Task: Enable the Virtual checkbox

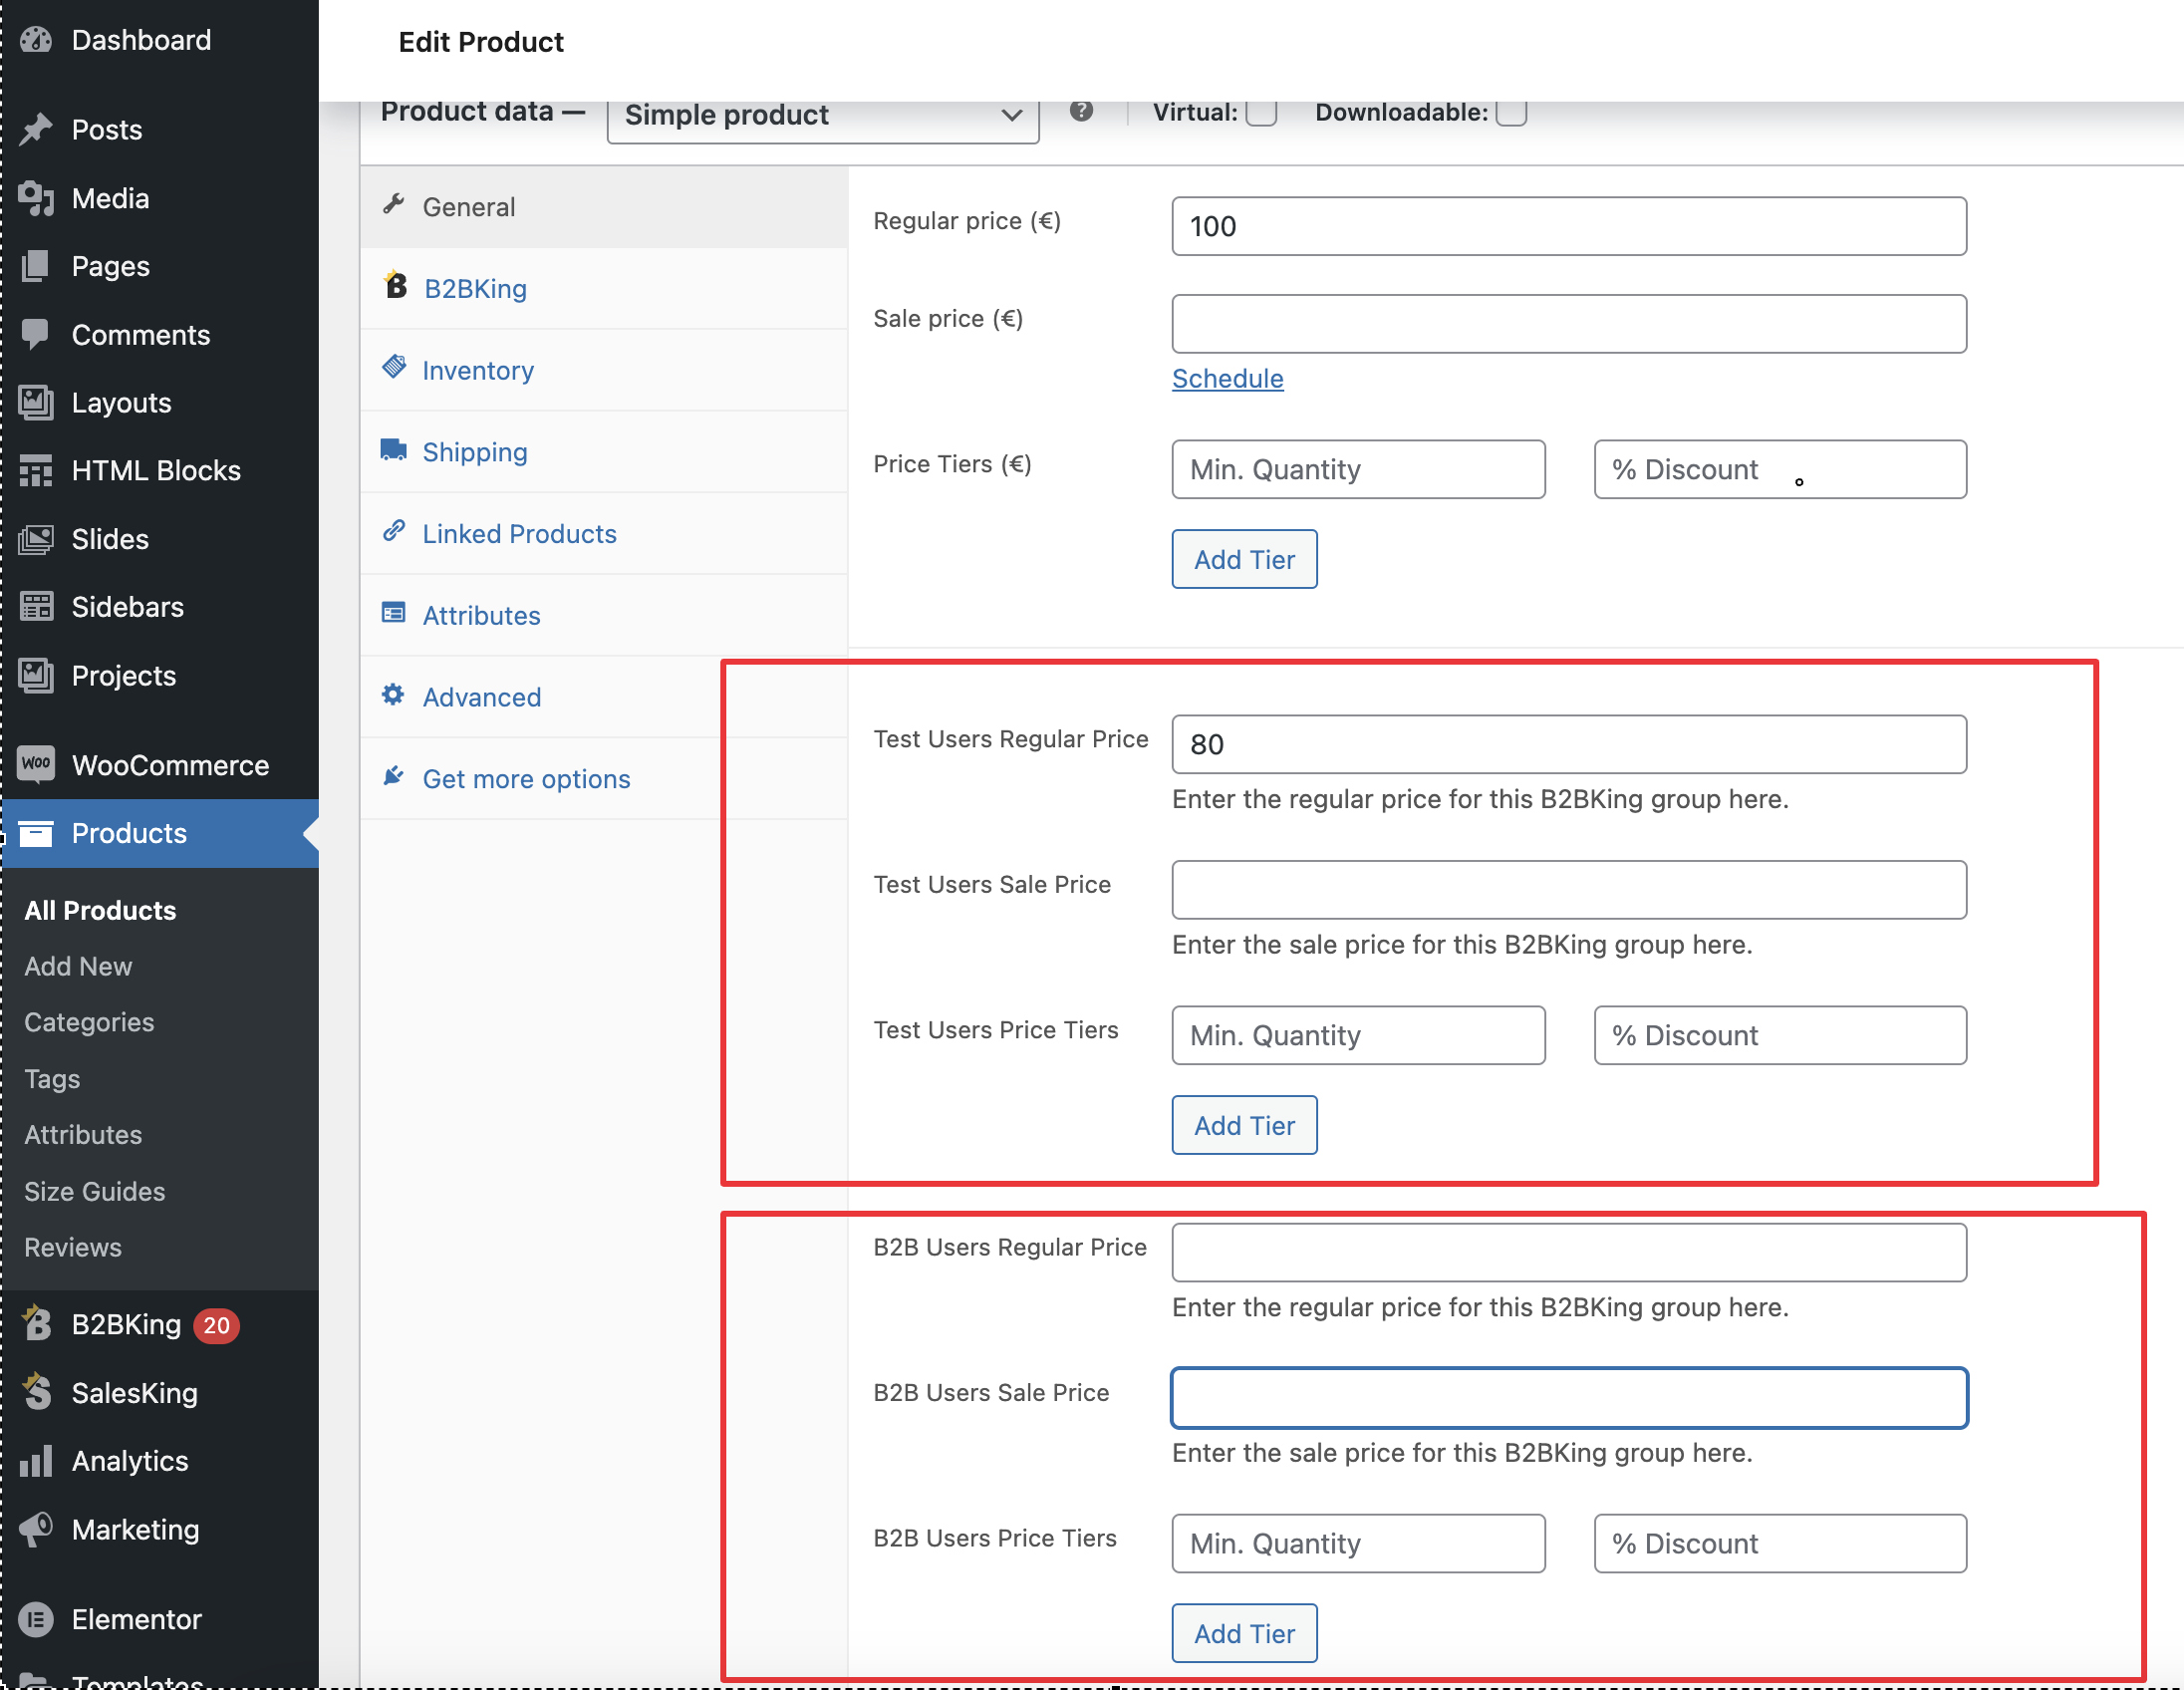Action: (x=1262, y=112)
